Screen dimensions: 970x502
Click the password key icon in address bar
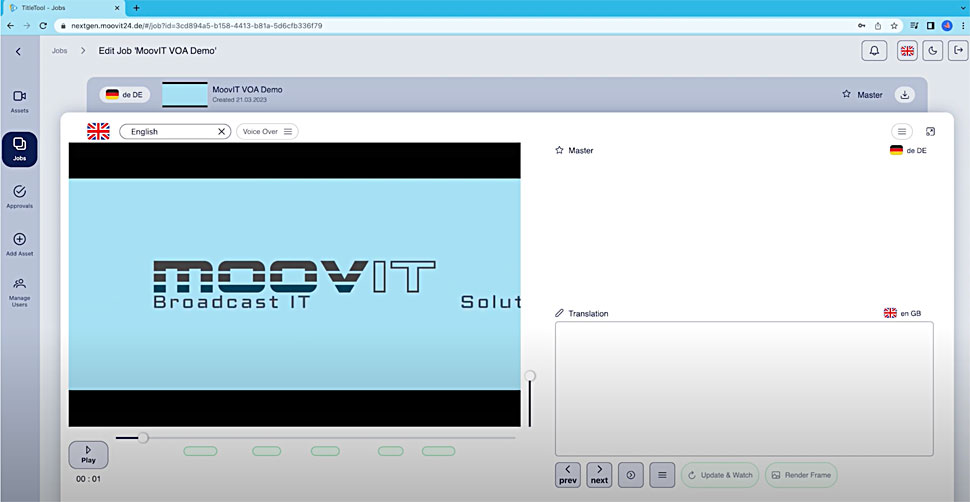pos(861,26)
